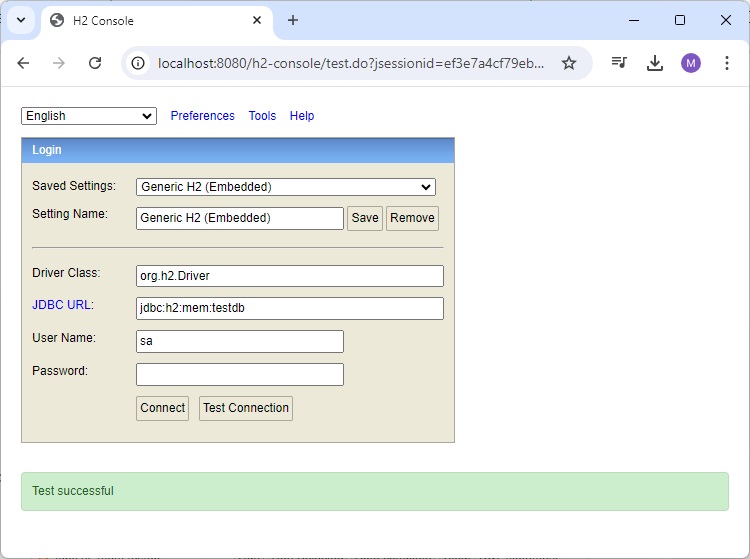Open the Tools link

coord(262,116)
